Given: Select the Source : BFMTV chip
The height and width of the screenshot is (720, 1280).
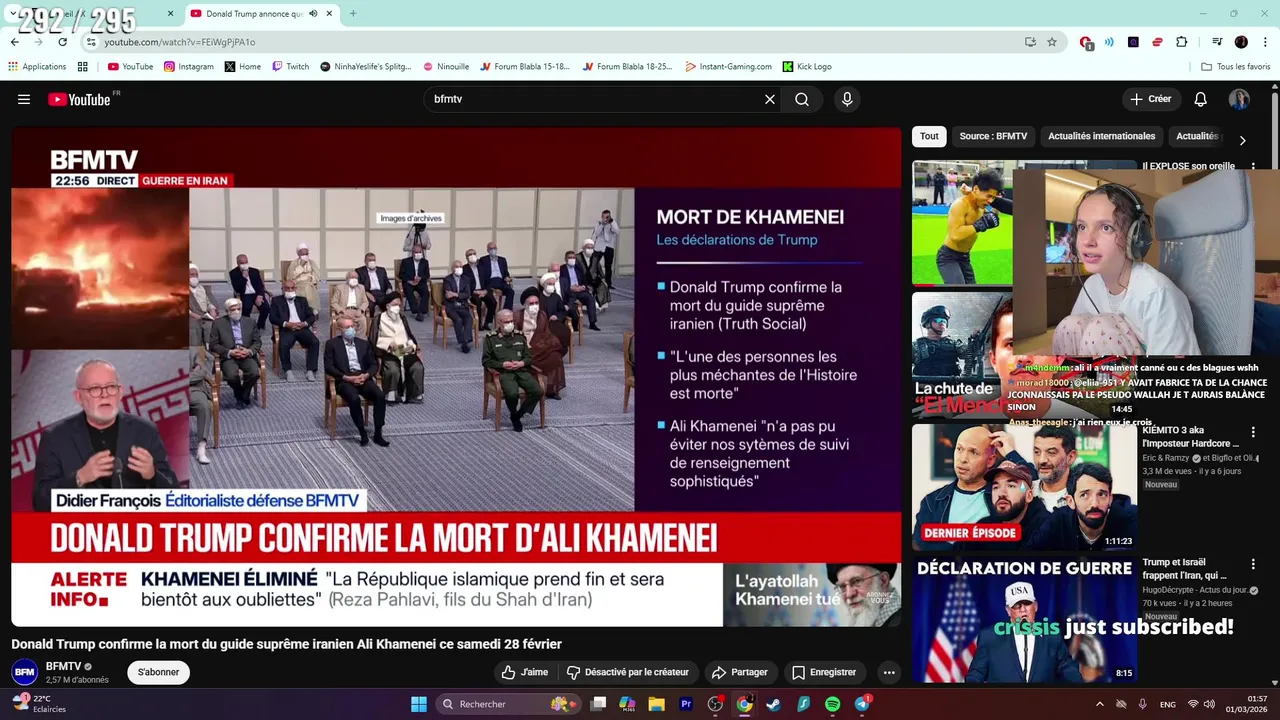Looking at the screenshot, I should point(993,136).
